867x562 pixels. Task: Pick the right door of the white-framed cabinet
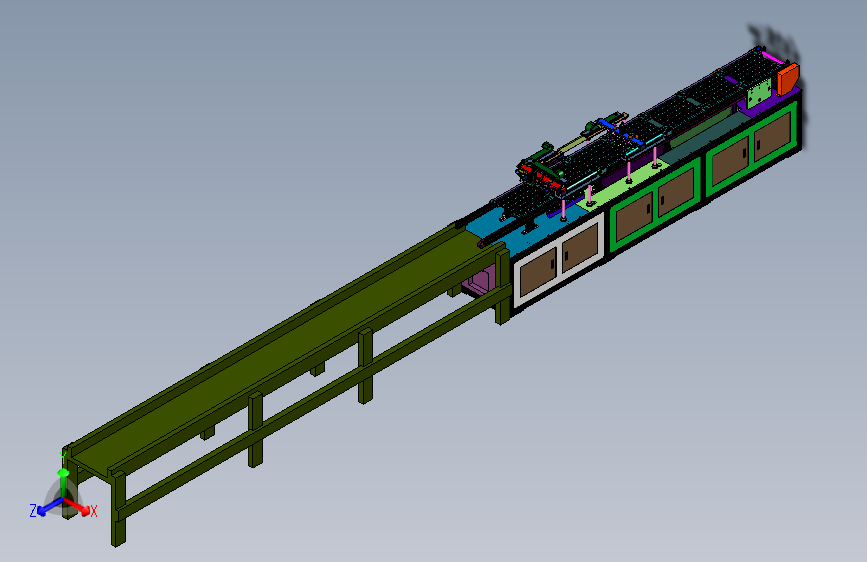click(580, 247)
